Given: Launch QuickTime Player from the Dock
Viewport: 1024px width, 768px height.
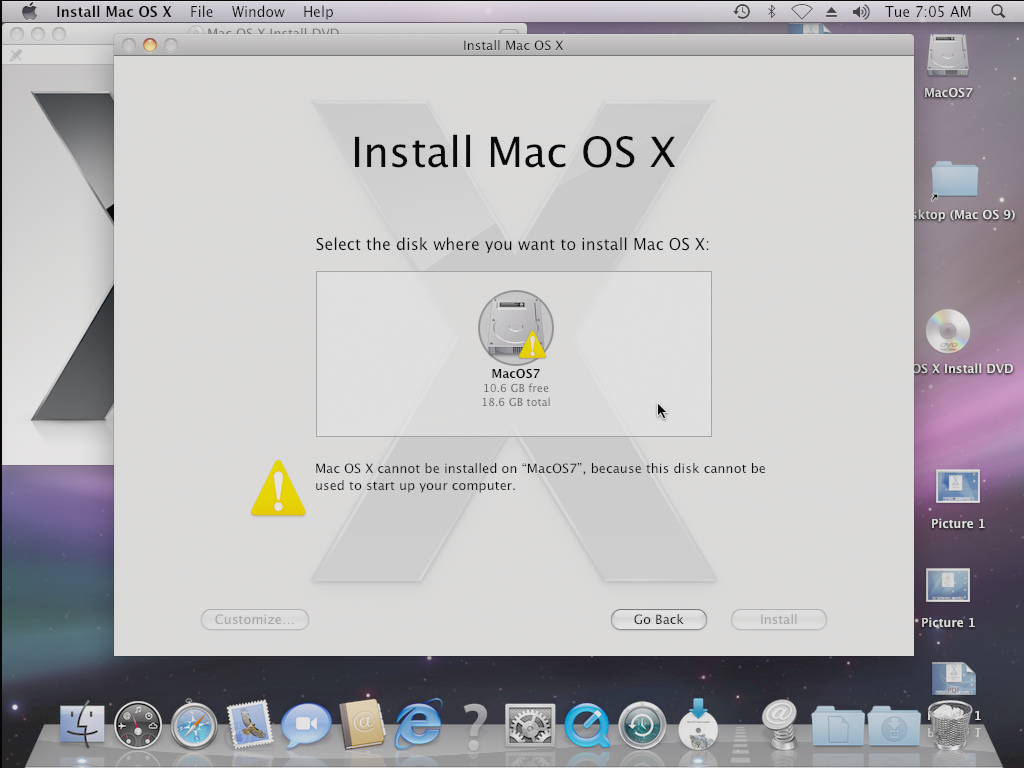Looking at the screenshot, I should (x=586, y=725).
